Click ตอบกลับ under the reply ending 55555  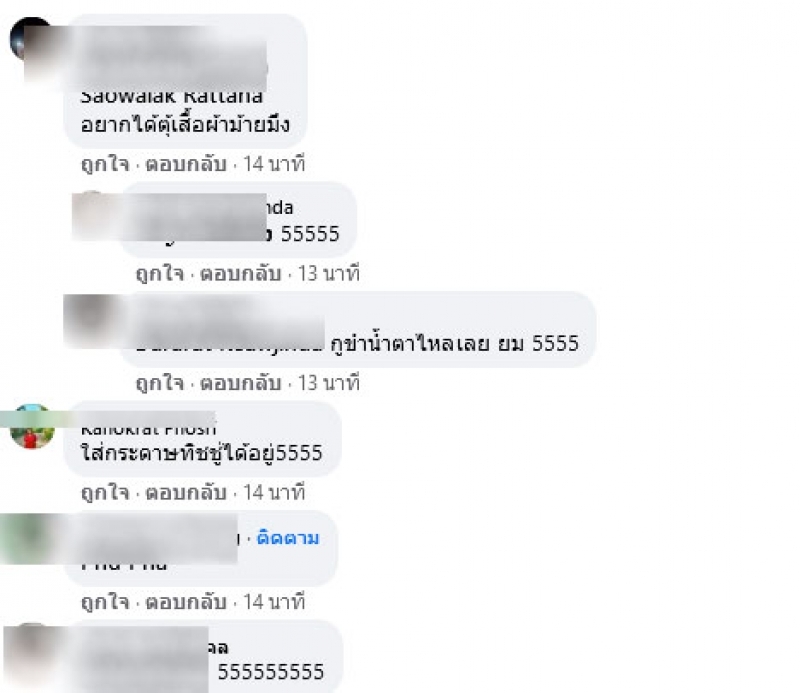pos(240,274)
